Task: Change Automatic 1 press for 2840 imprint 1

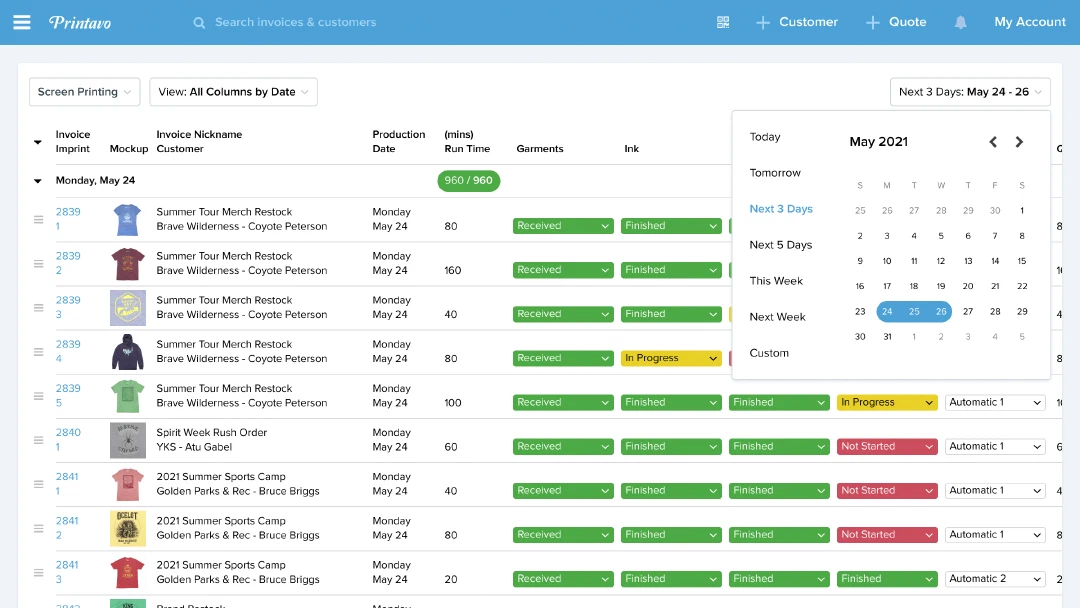Action: pos(995,446)
